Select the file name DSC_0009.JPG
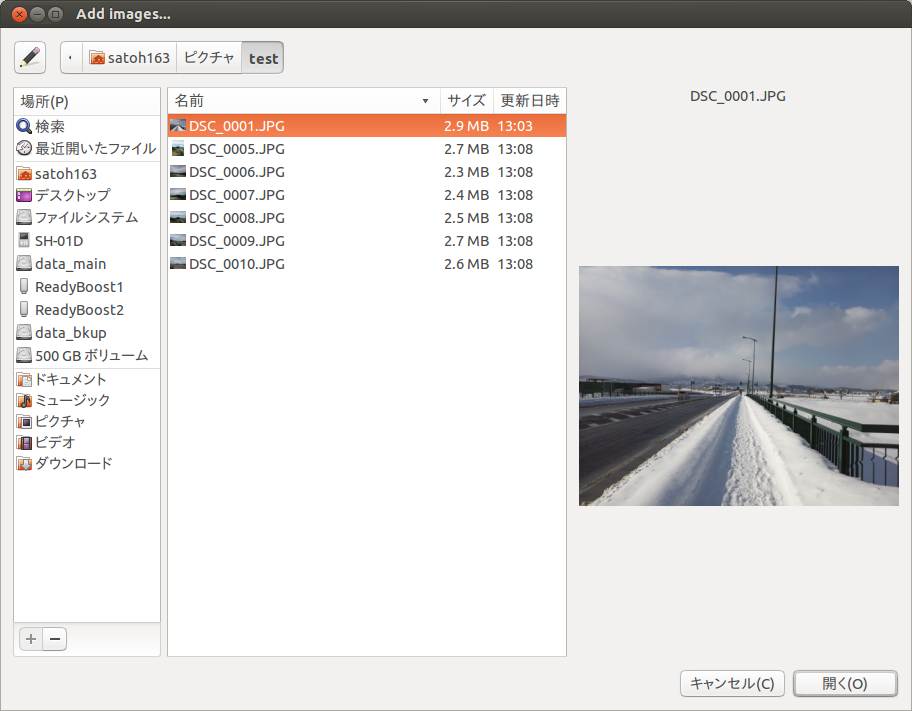 237,241
